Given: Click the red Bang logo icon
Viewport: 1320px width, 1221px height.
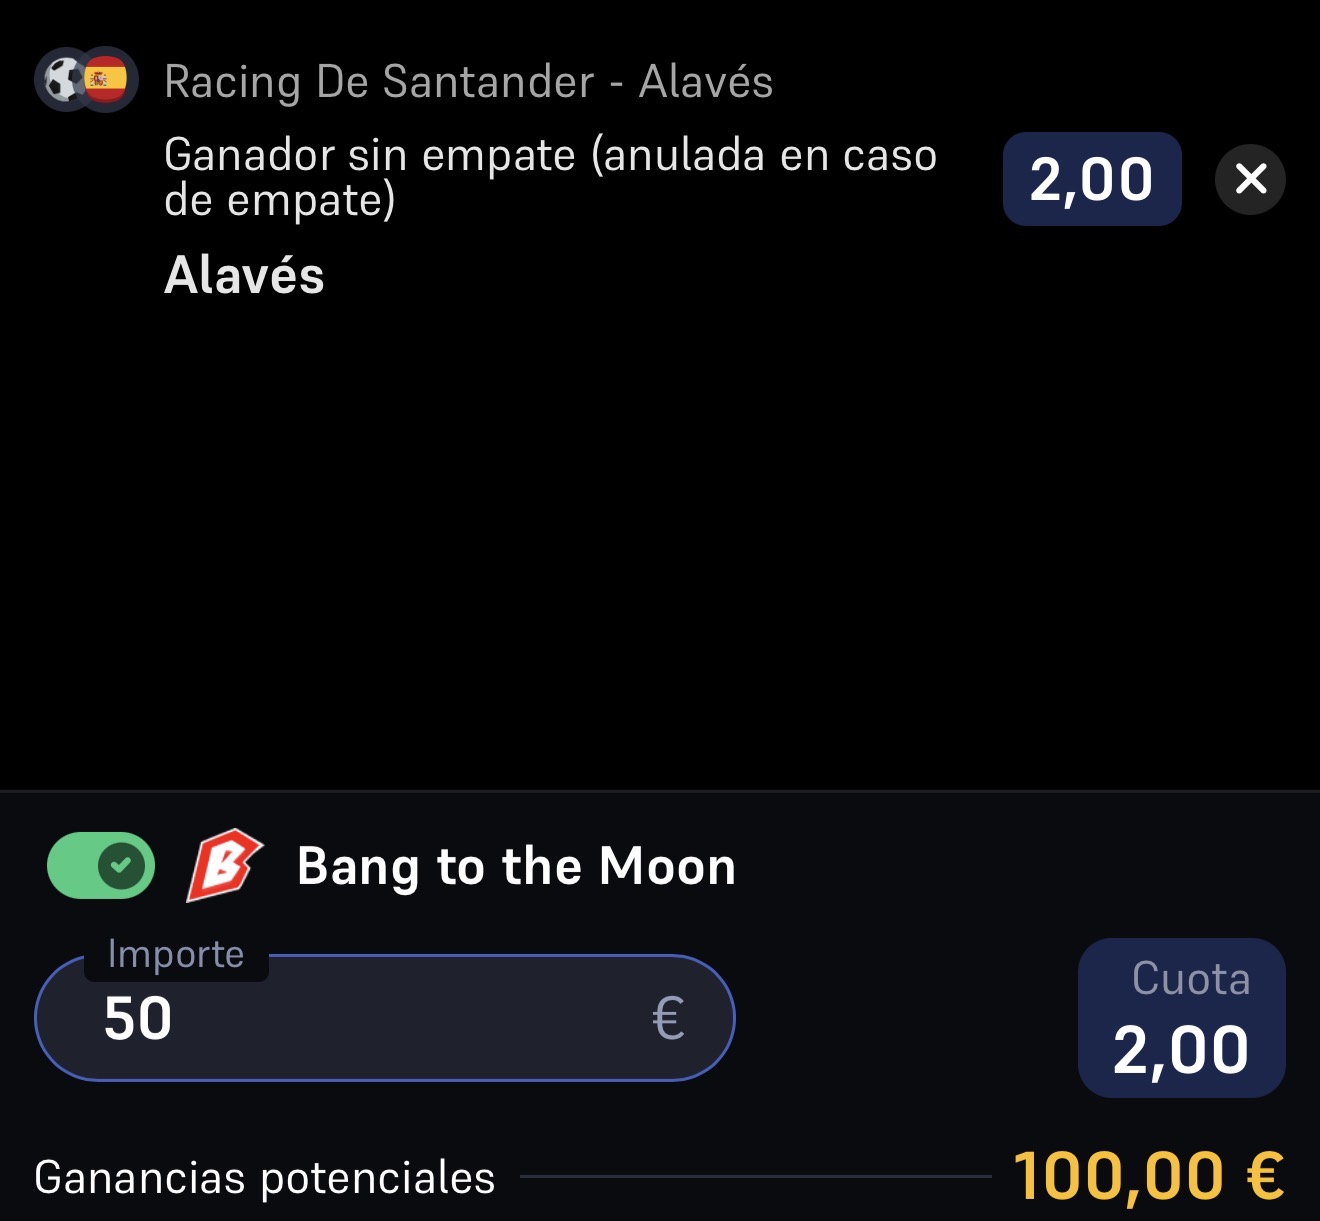Looking at the screenshot, I should [x=224, y=865].
